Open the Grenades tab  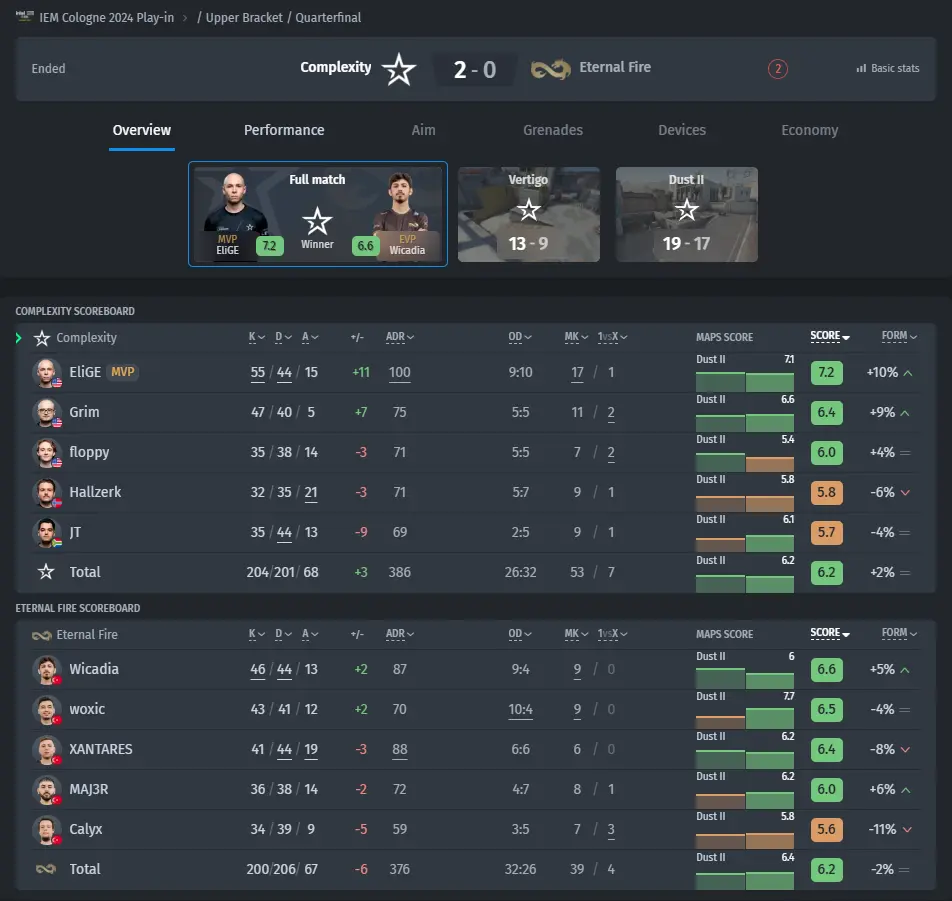(553, 130)
